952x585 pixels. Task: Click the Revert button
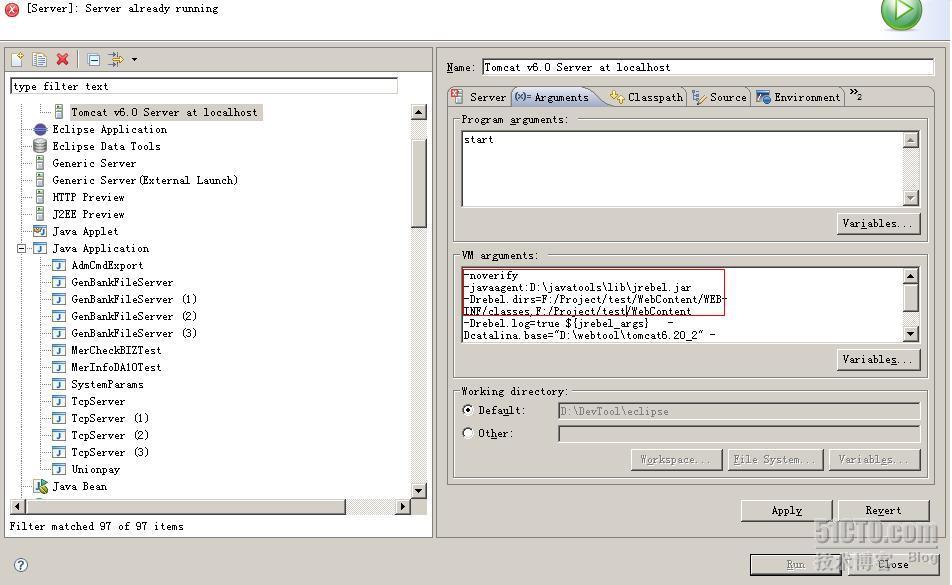[883, 510]
